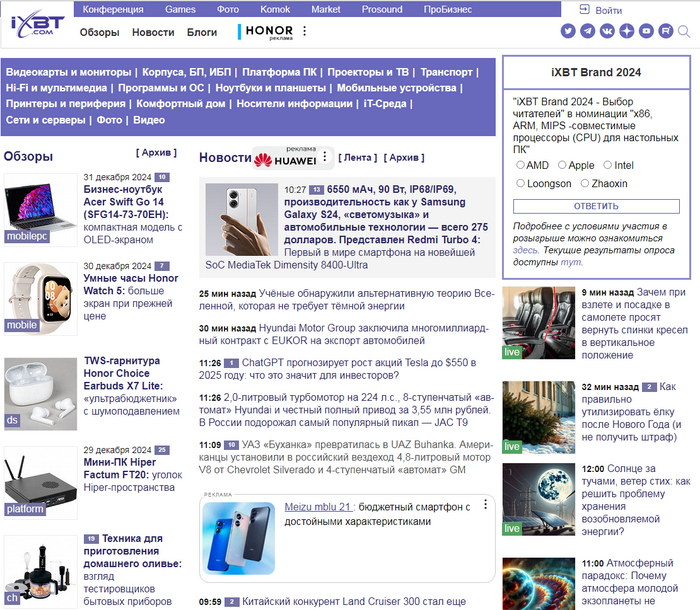Open the VK social icon
Image resolution: width=700 pixels, height=610 pixels.
coord(607,31)
